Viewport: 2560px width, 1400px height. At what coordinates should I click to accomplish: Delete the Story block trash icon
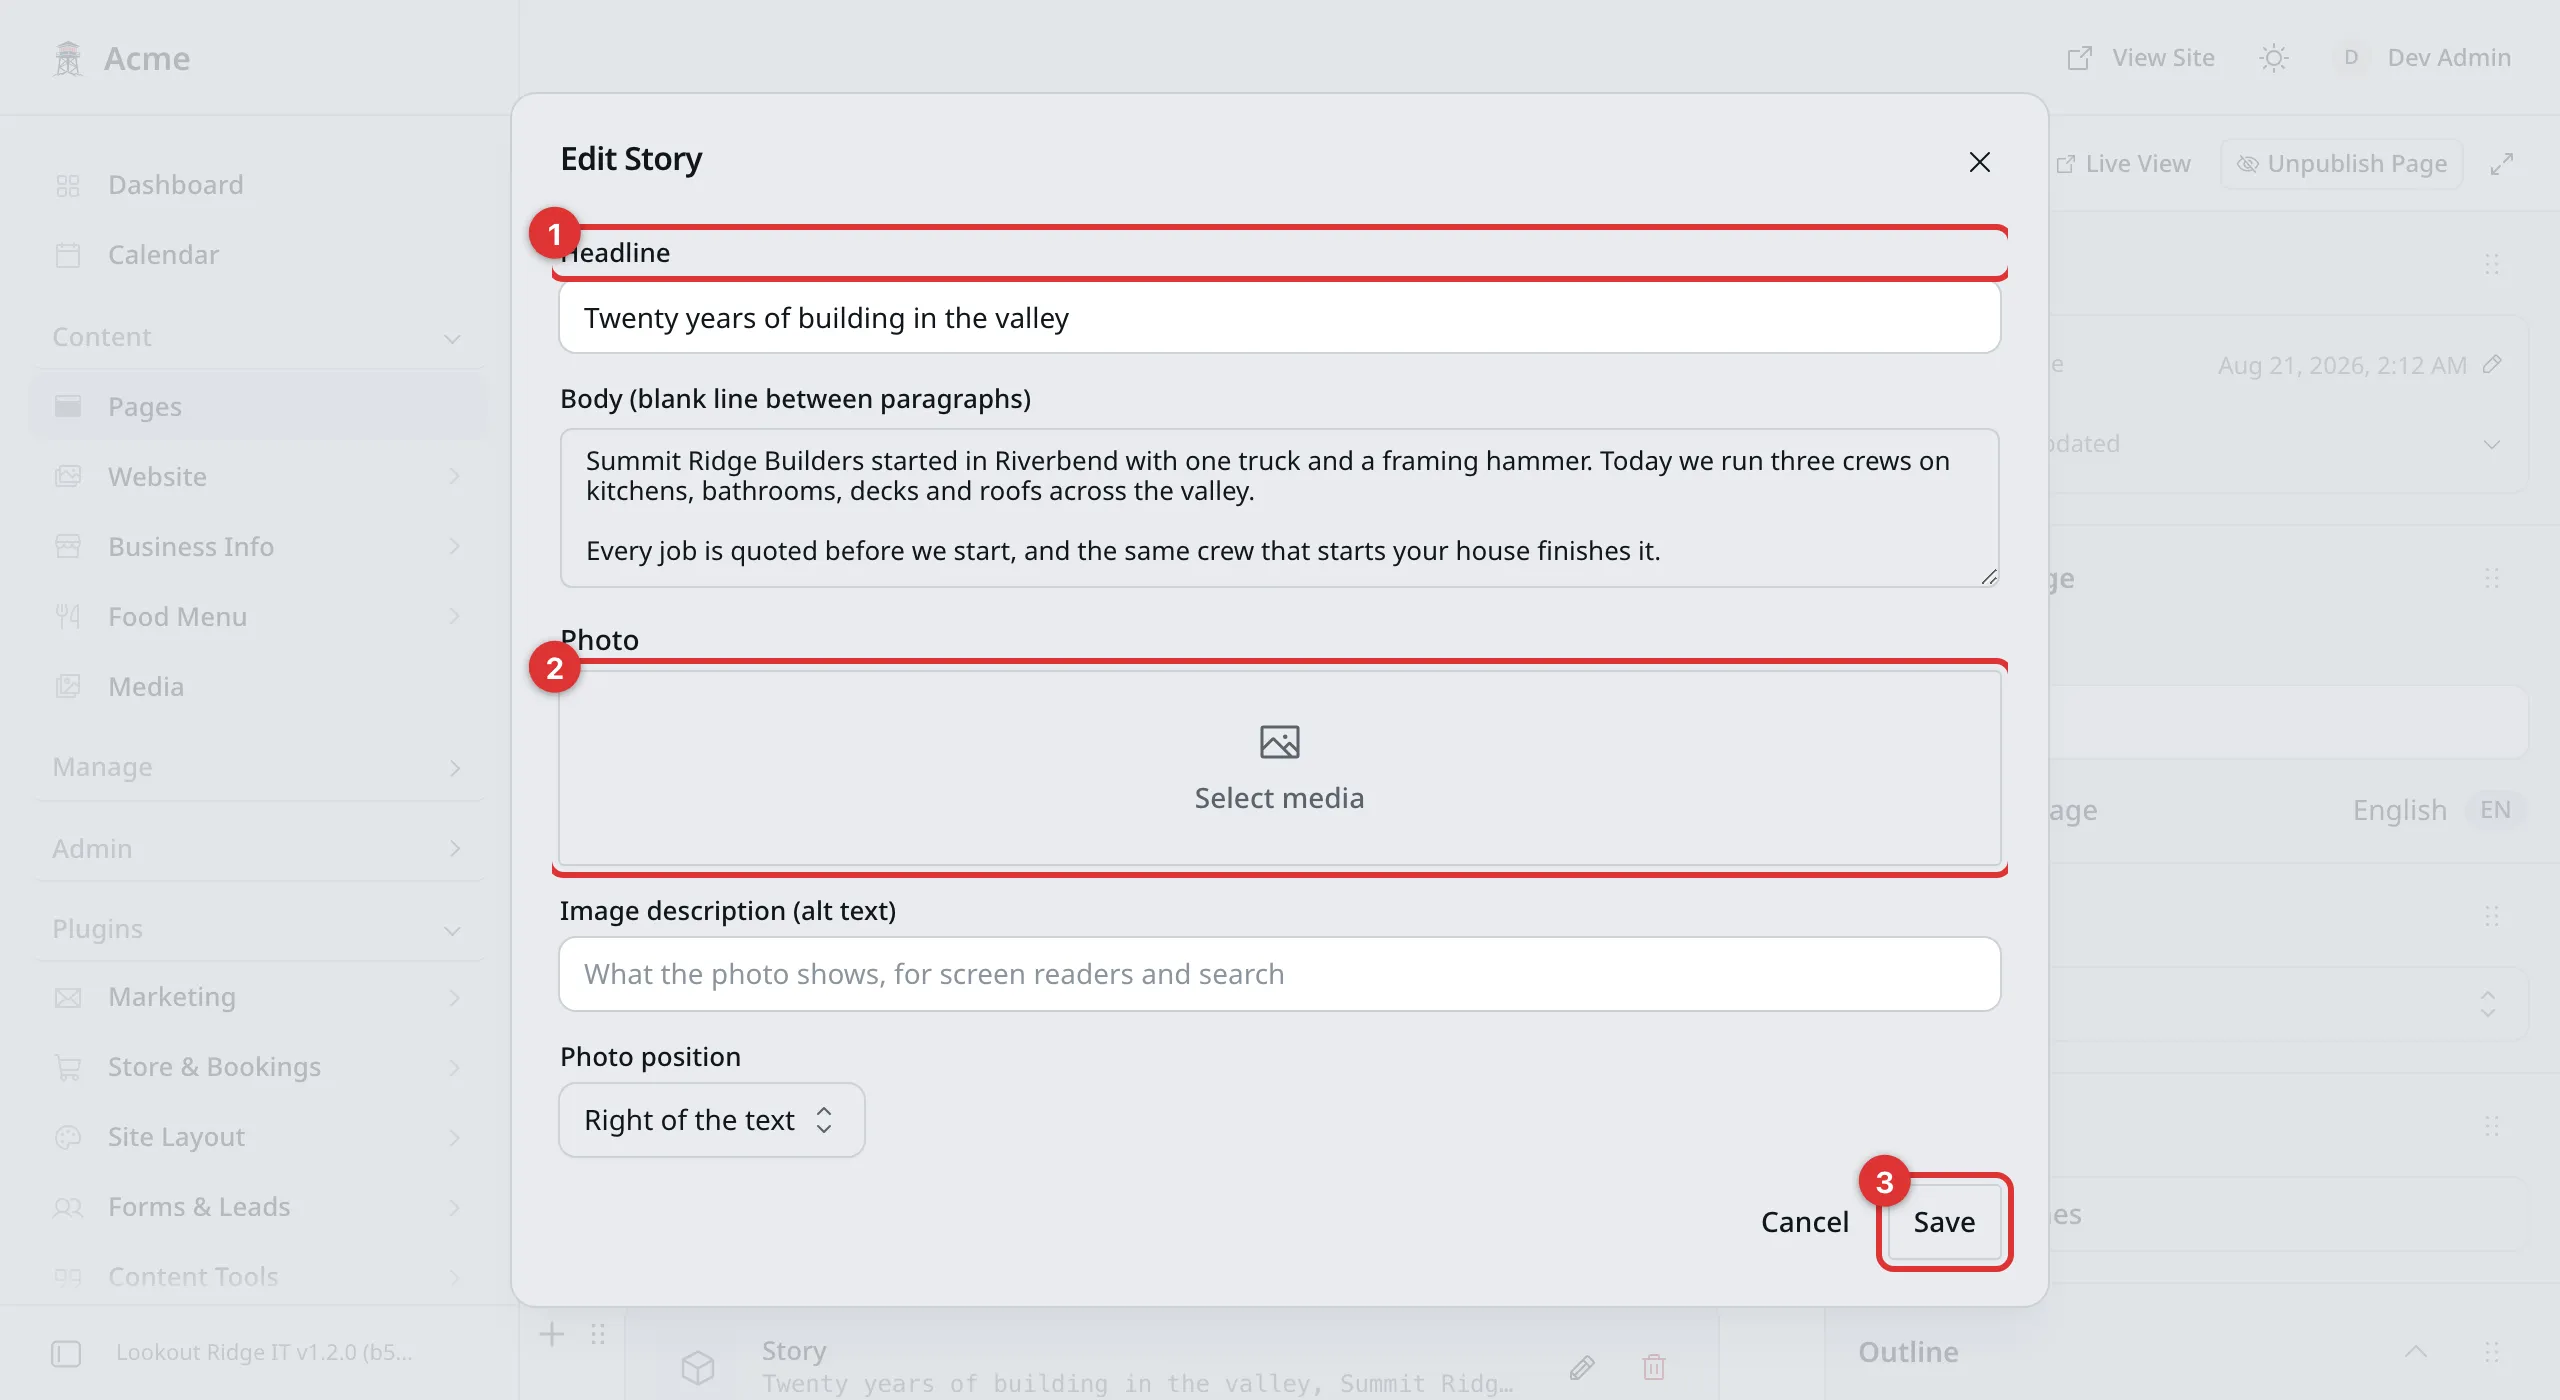point(1654,1366)
